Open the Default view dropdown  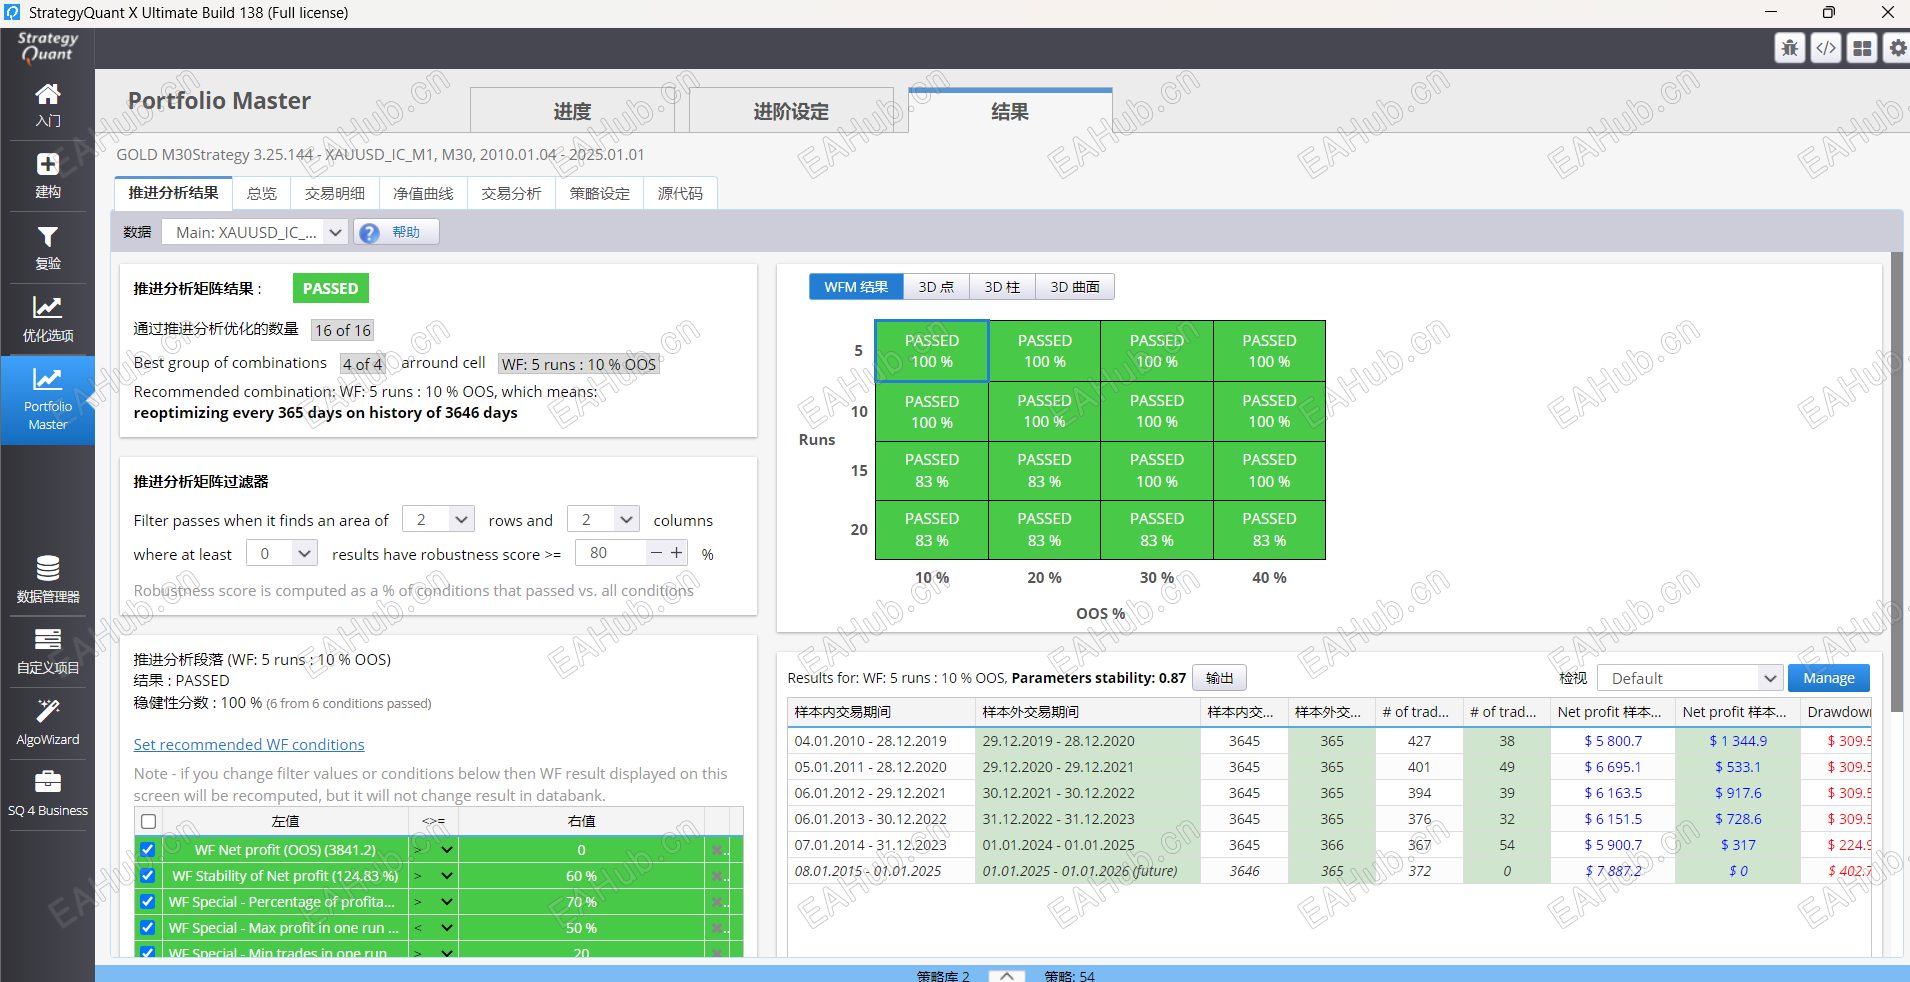point(1690,678)
